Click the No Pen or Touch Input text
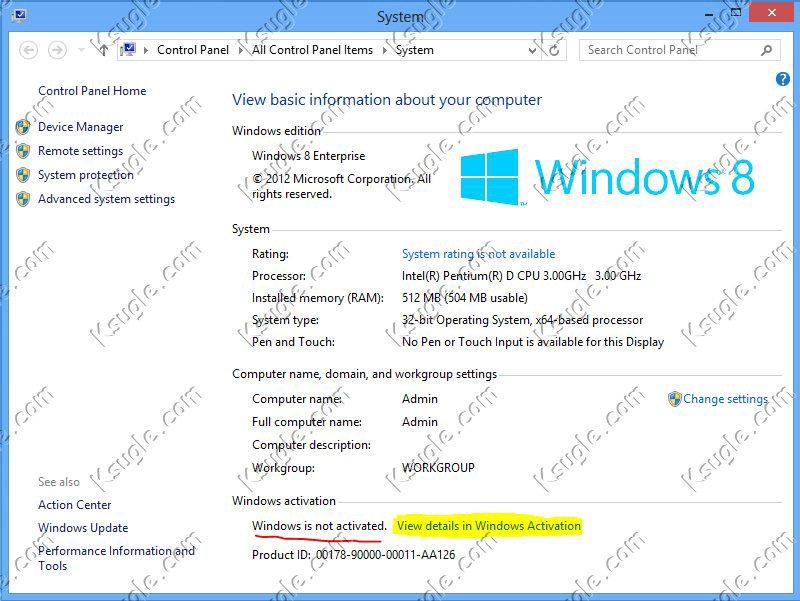 pos(533,342)
